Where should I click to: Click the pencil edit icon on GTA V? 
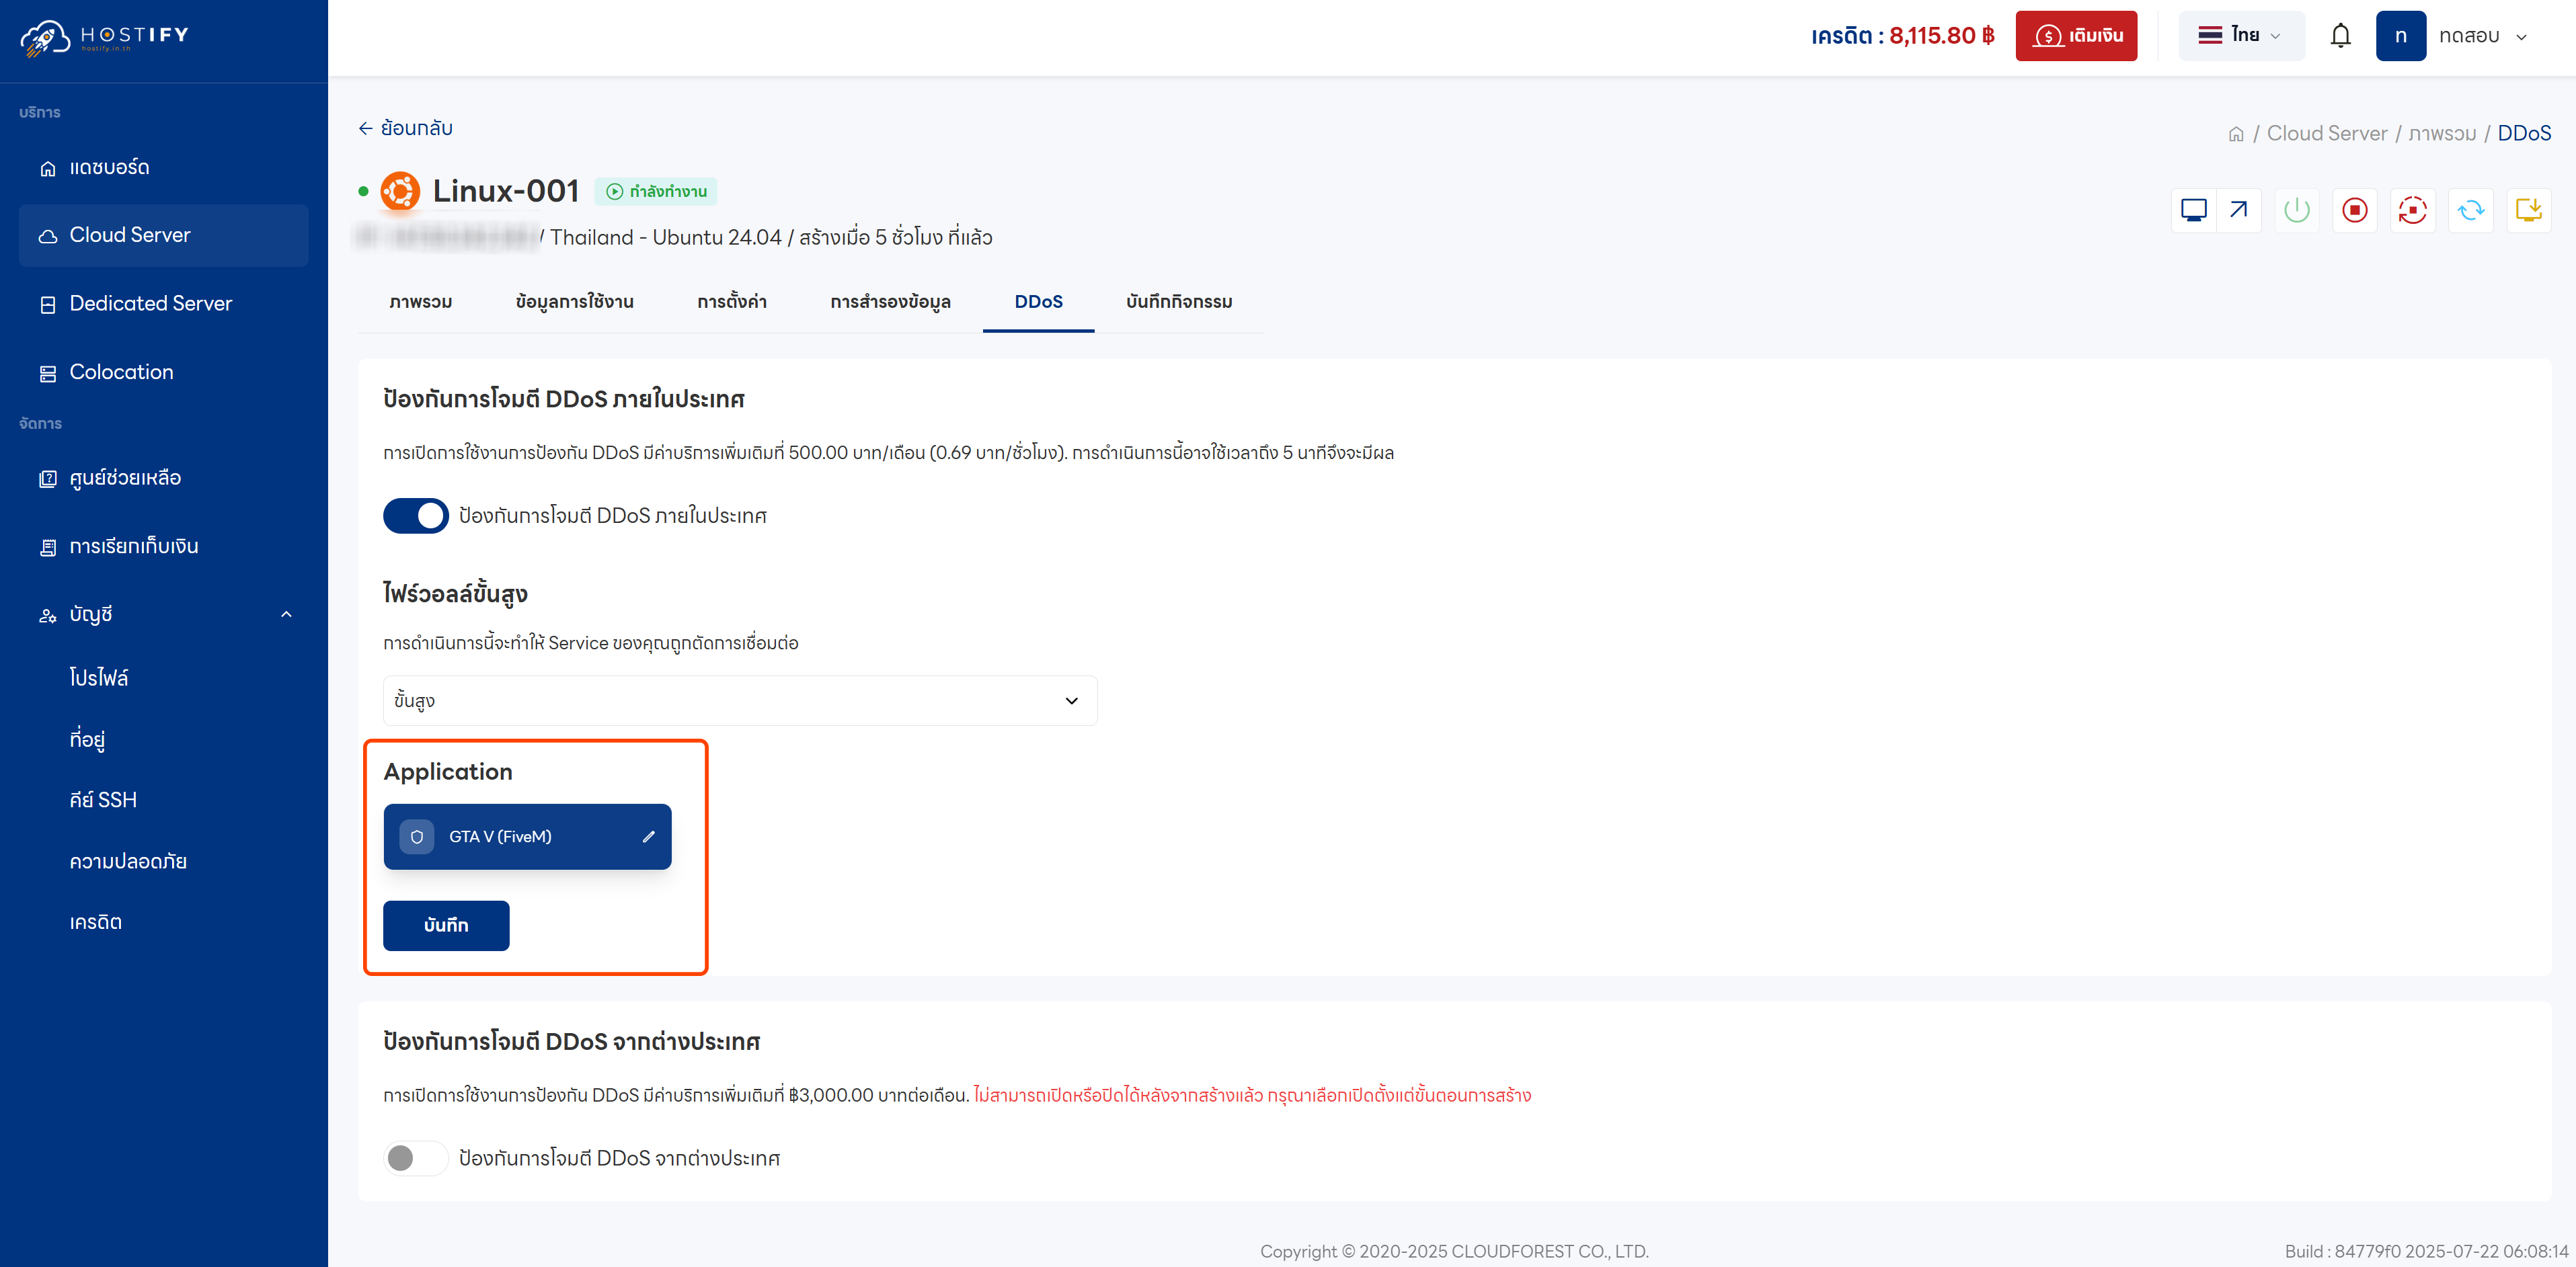tap(648, 836)
